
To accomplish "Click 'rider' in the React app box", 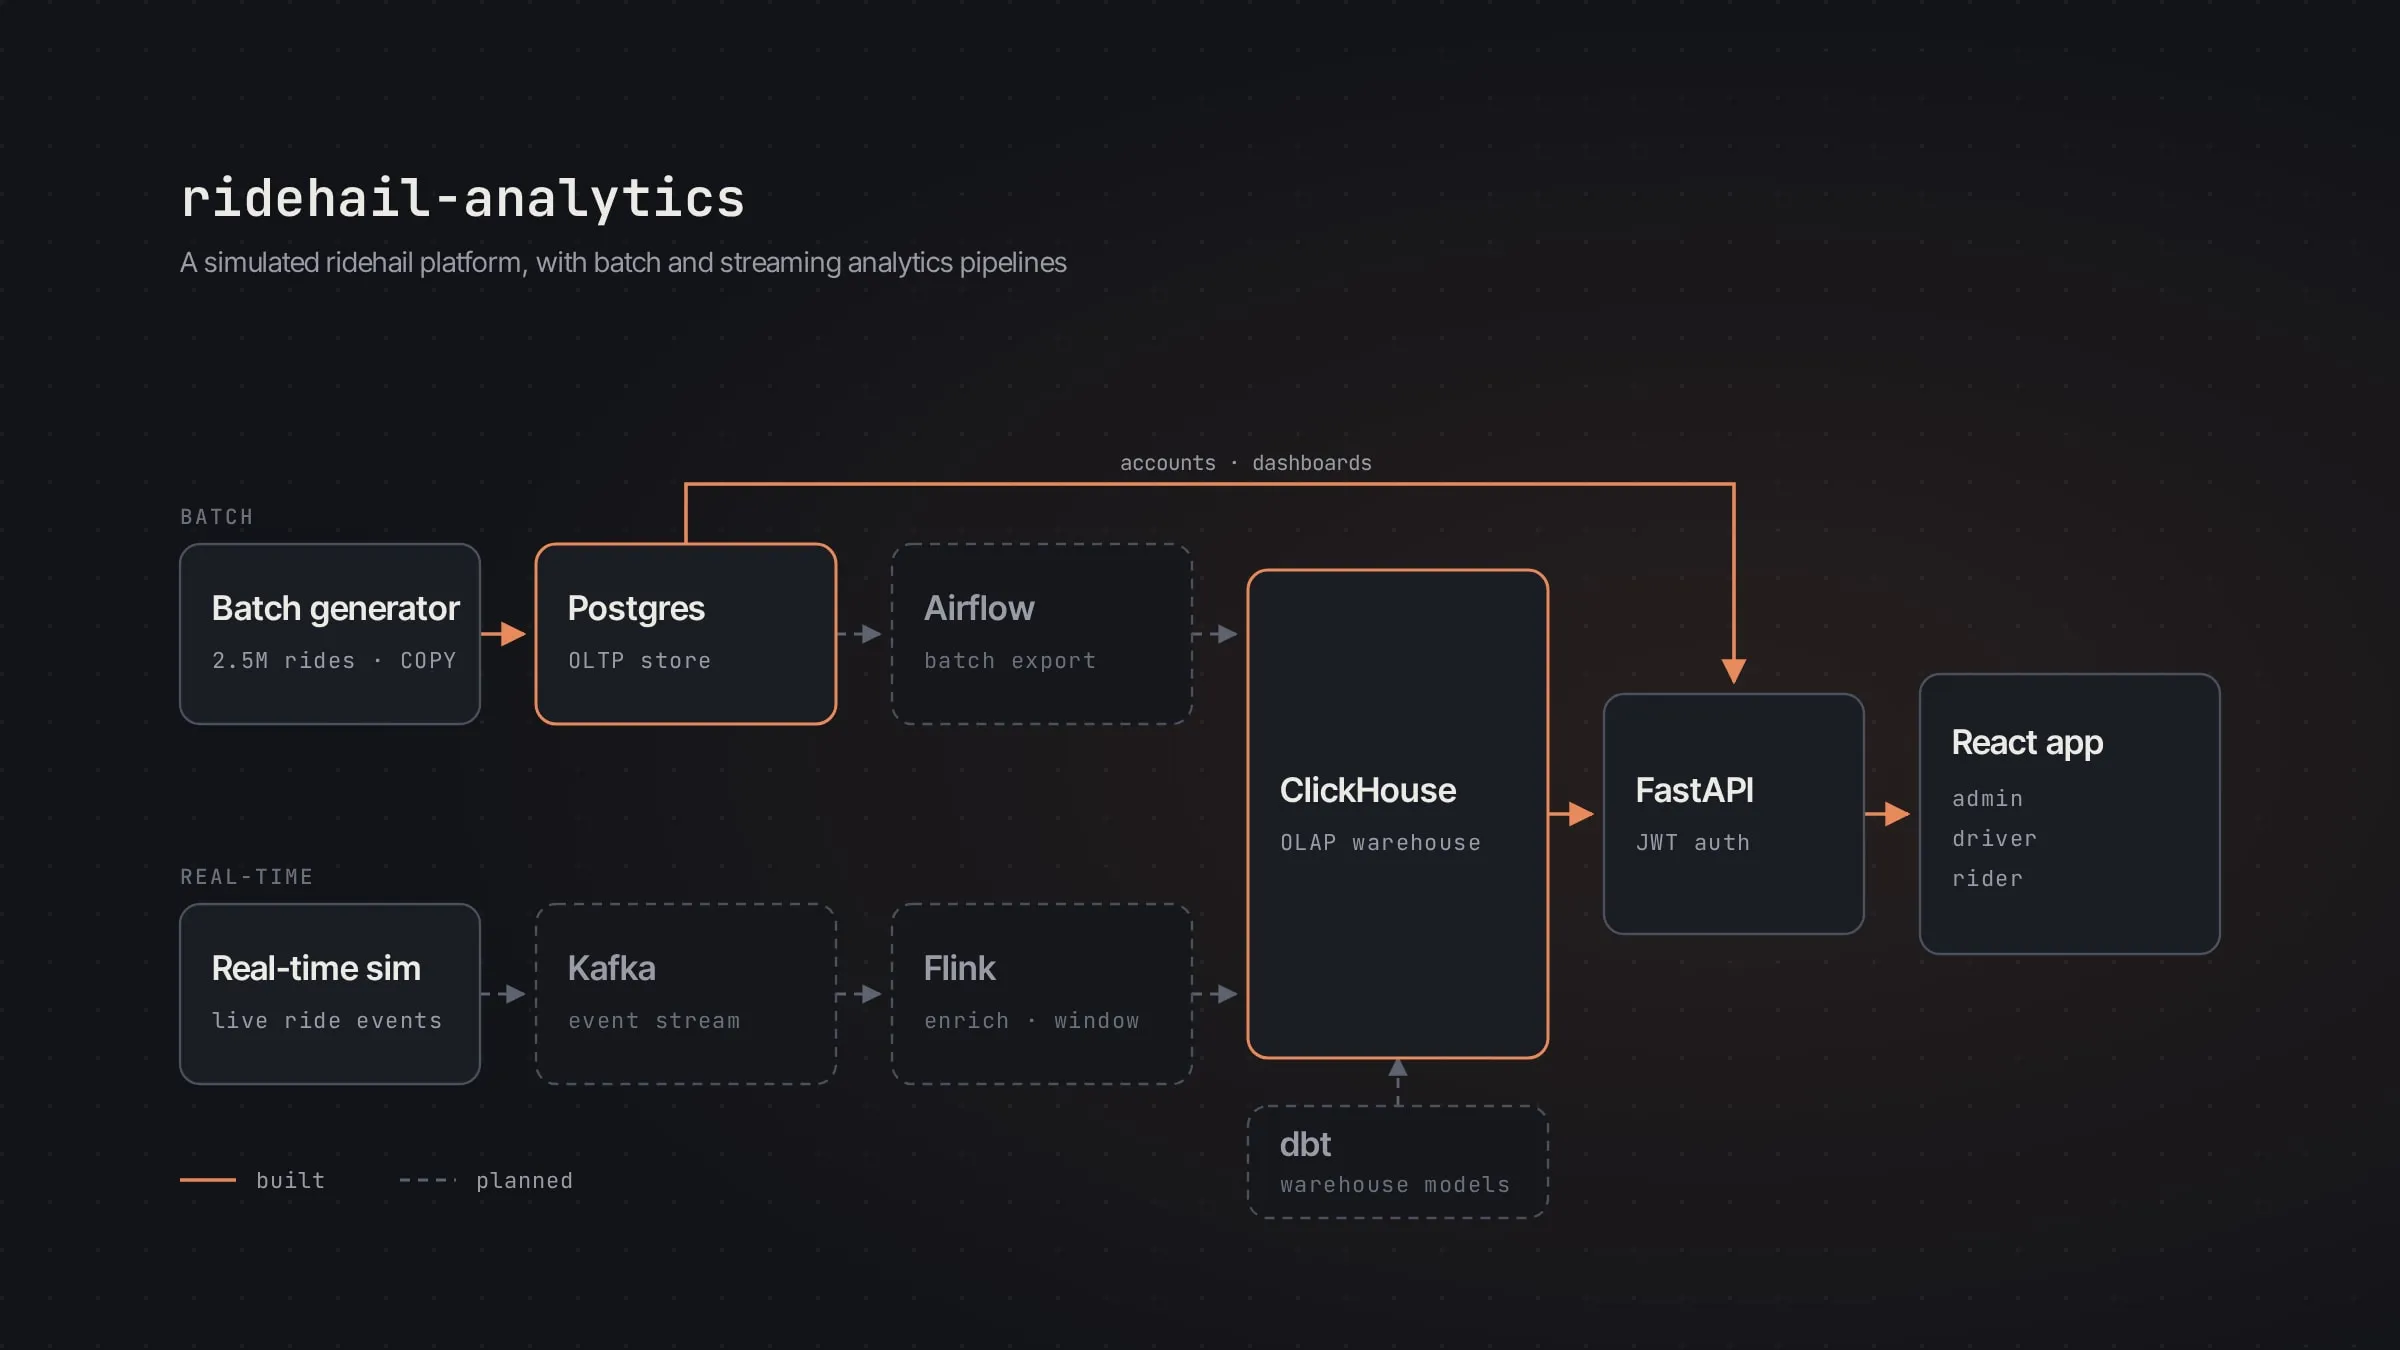I will 1987,878.
